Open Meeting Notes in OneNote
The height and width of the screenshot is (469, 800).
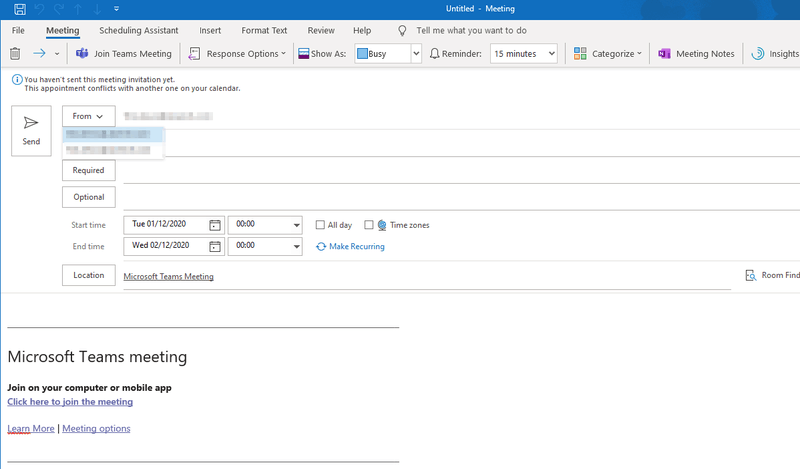pyautogui.click(x=696, y=54)
